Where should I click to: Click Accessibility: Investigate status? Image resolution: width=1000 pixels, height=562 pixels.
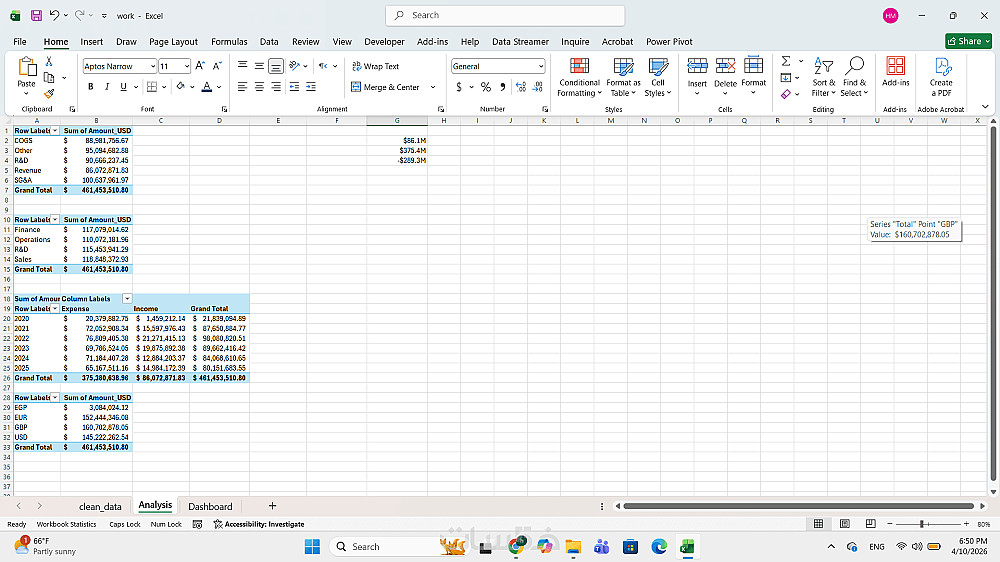click(x=259, y=524)
